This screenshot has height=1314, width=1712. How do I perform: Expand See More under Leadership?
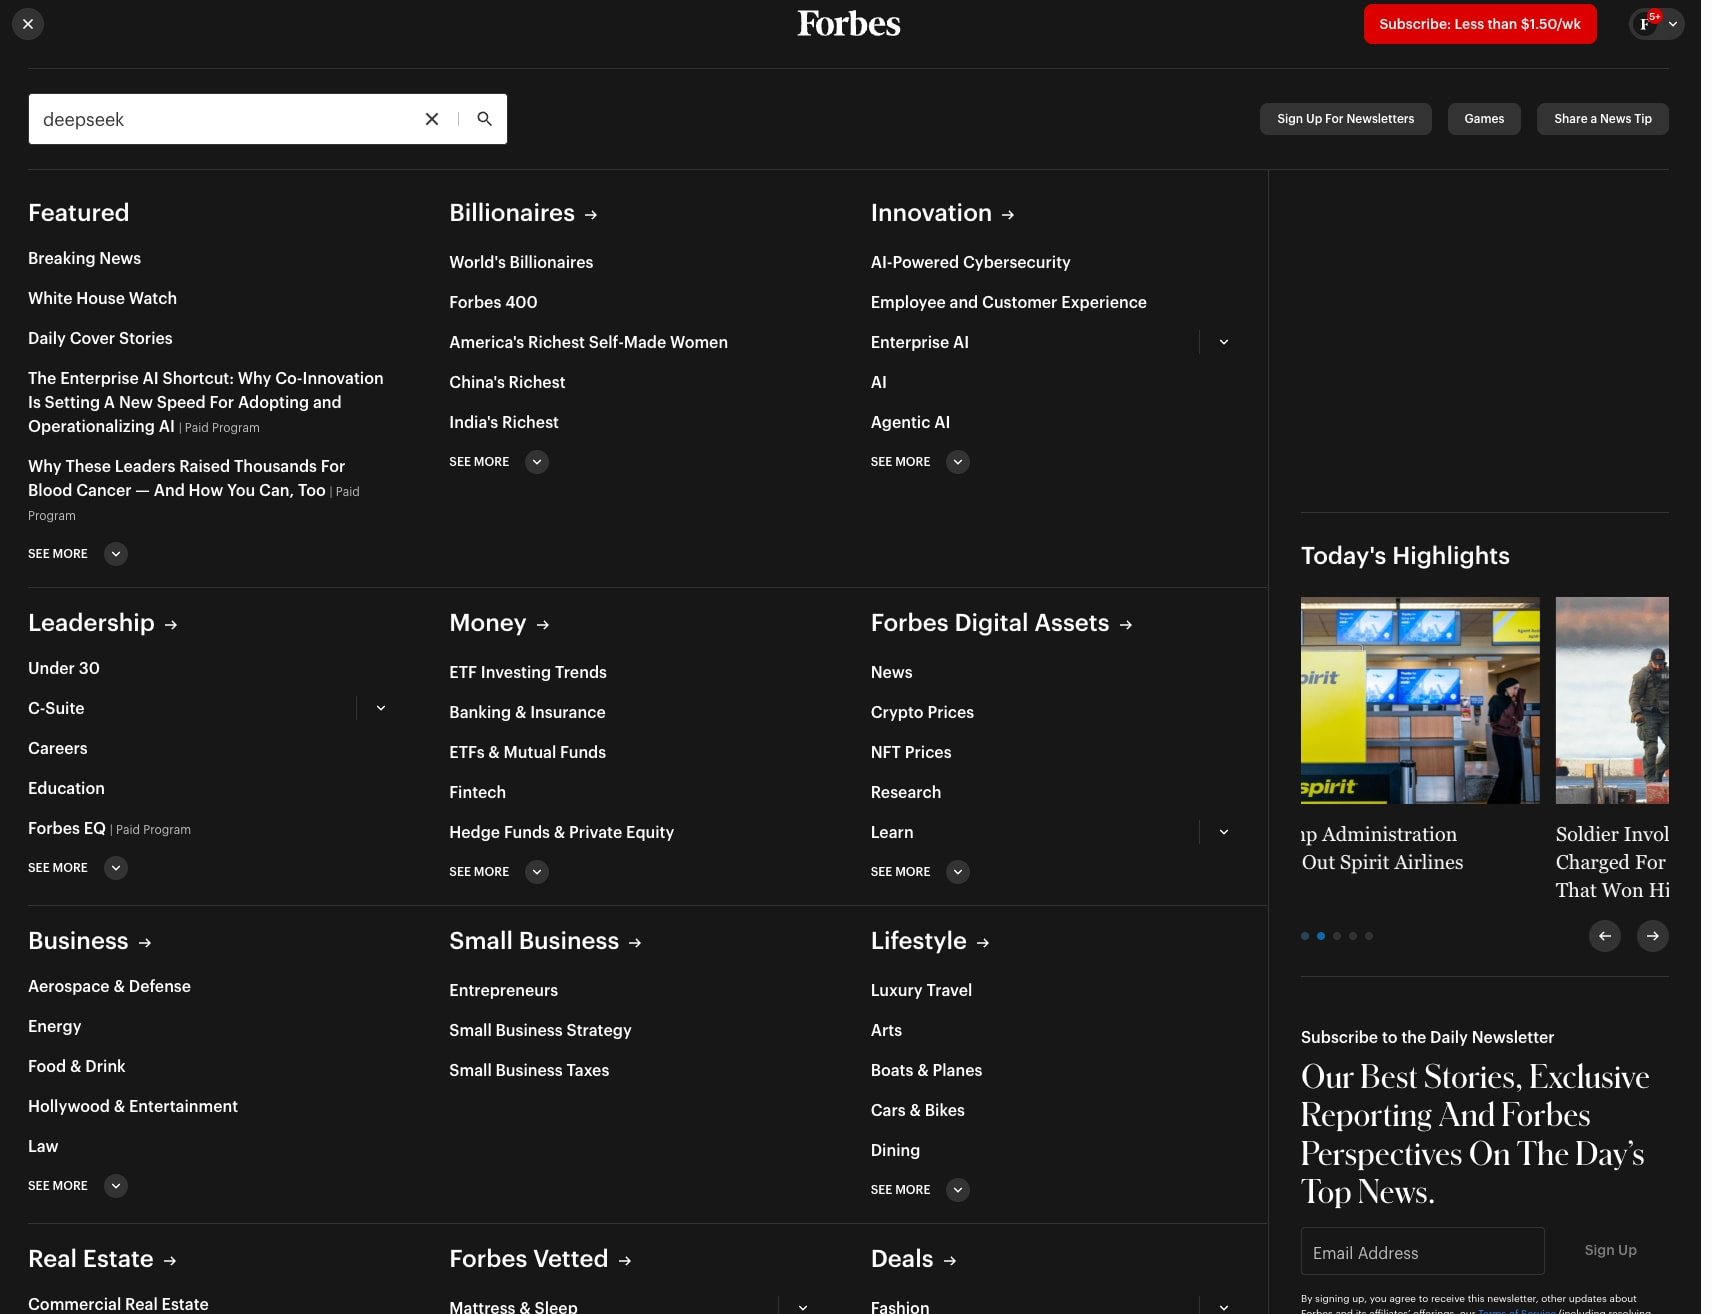78,868
